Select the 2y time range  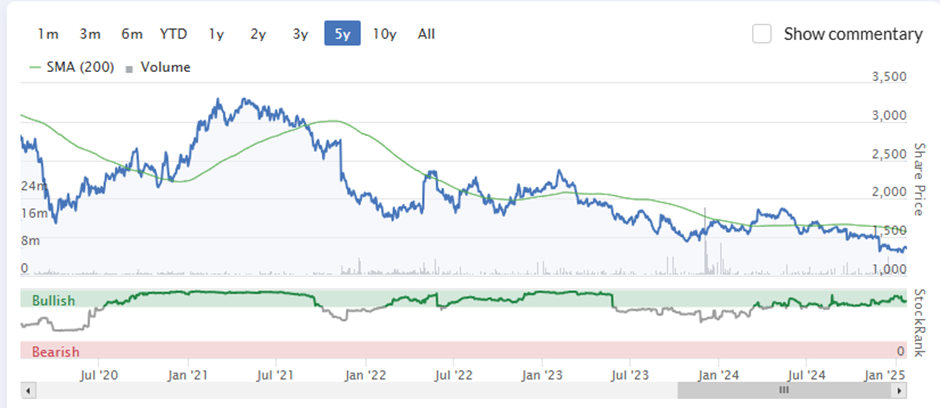click(x=258, y=34)
